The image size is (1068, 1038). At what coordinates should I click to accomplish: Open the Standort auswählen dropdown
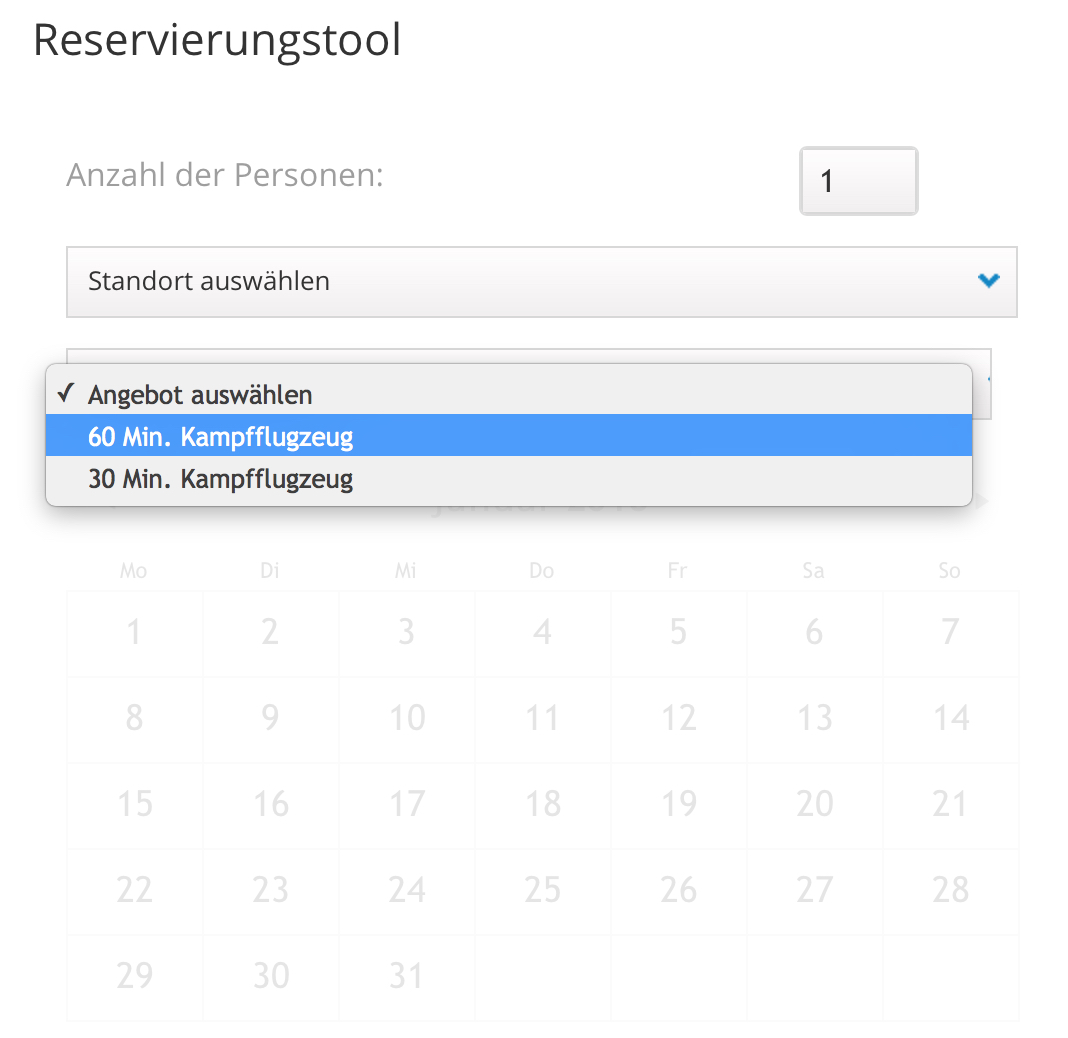(x=541, y=281)
